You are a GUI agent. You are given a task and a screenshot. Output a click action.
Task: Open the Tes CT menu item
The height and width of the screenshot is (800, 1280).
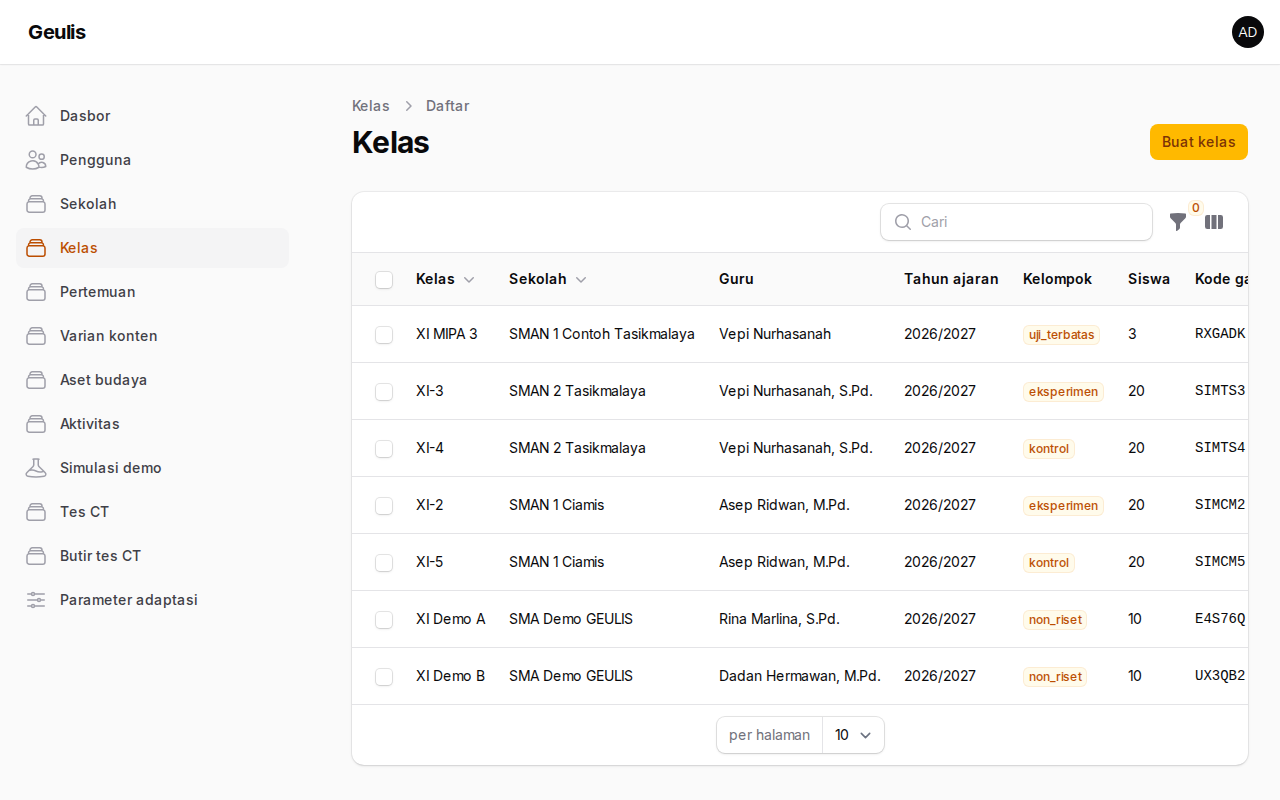click(152, 512)
